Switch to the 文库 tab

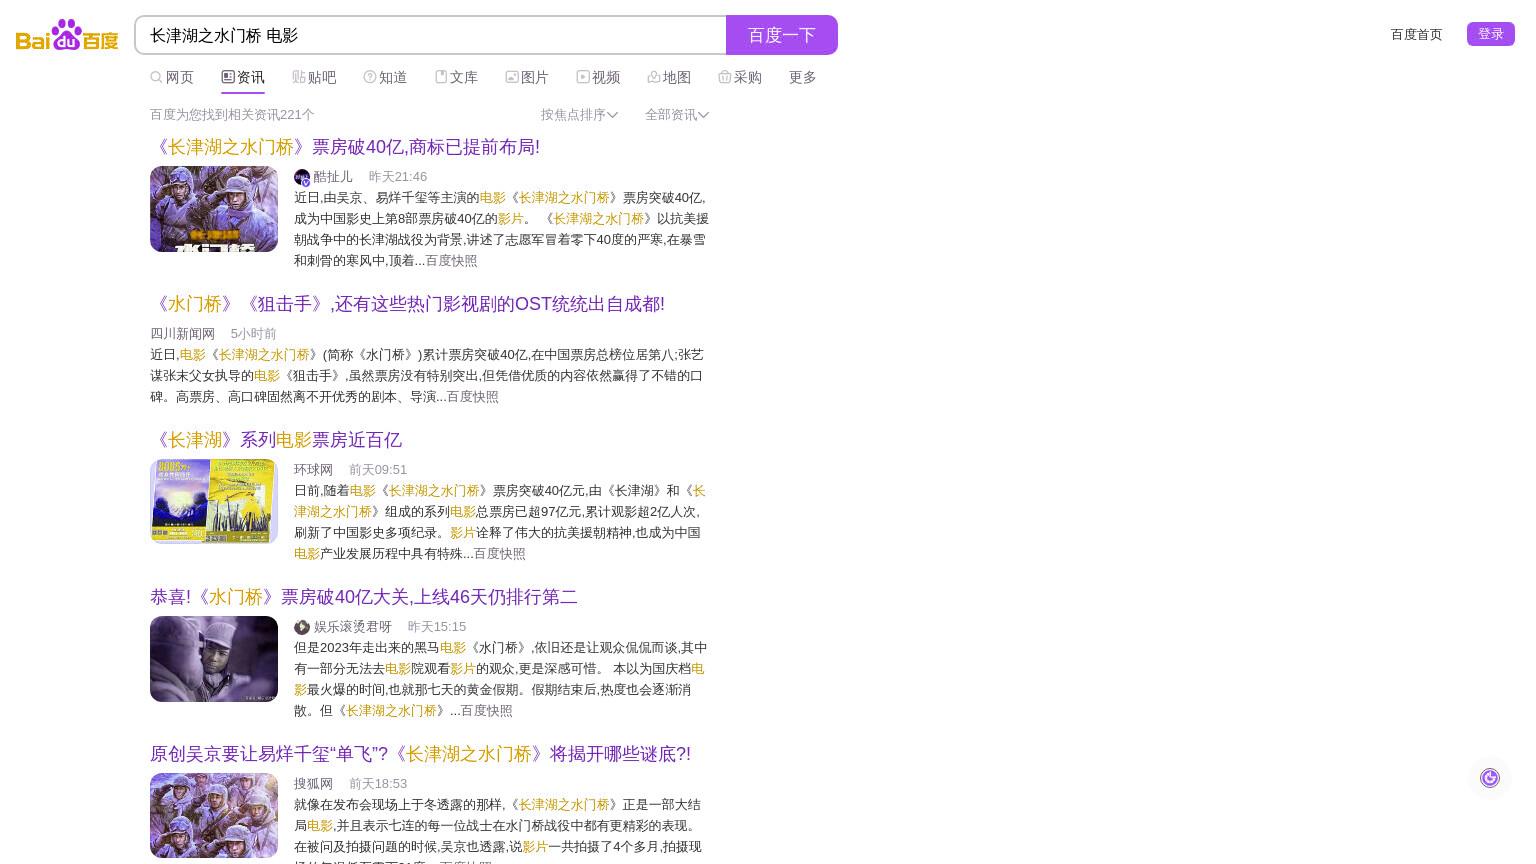click(463, 77)
